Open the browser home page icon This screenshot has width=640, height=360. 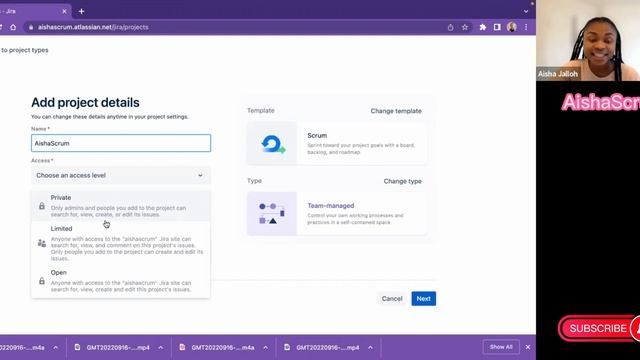coord(13,27)
